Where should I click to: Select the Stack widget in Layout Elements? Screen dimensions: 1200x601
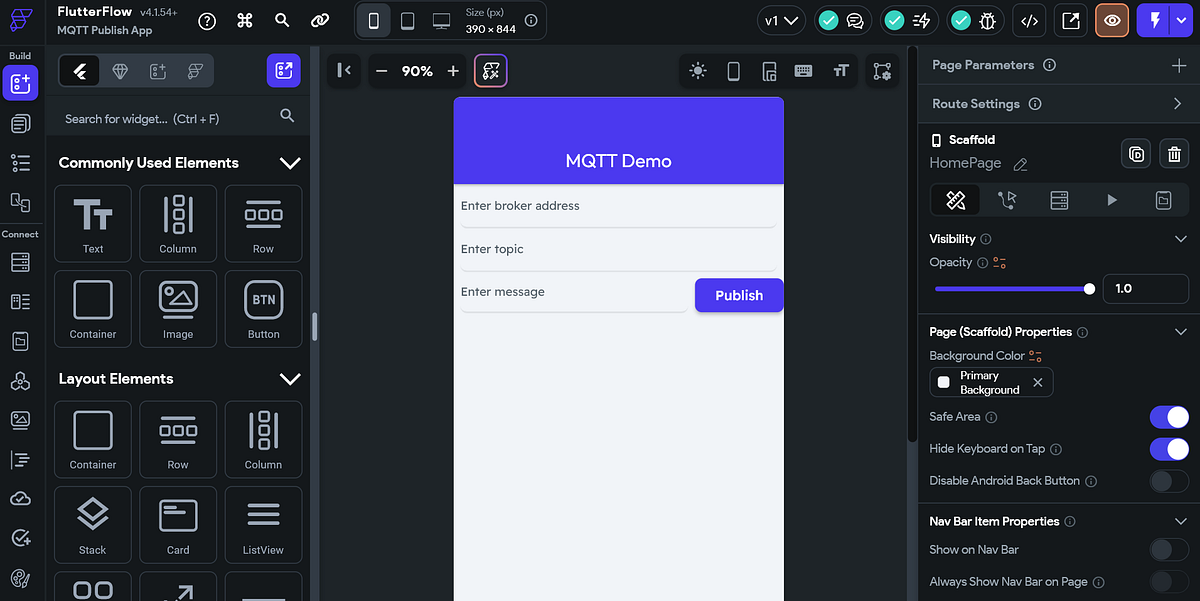click(x=92, y=525)
